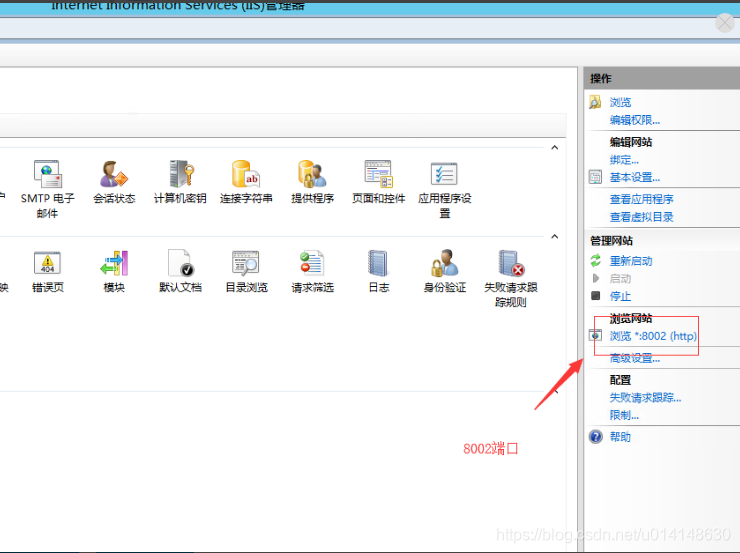Click the 帮助 link
The width and height of the screenshot is (740, 553).
pyautogui.click(x=620, y=437)
